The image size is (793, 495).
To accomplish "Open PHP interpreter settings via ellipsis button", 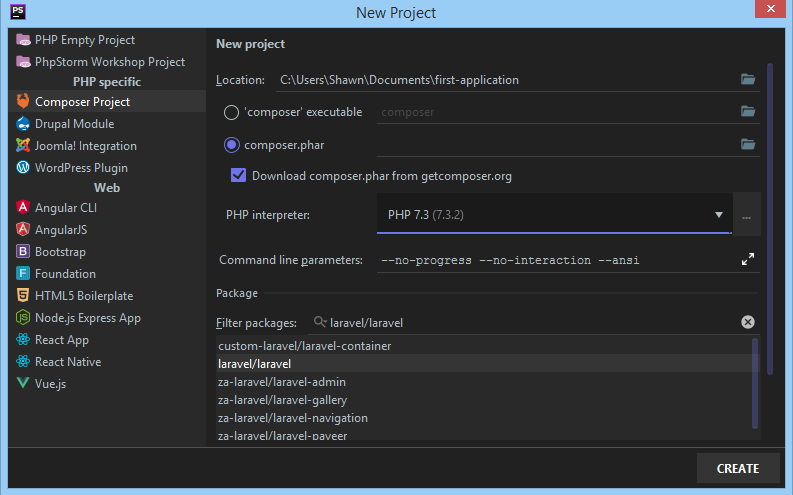I will (x=746, y=214).
